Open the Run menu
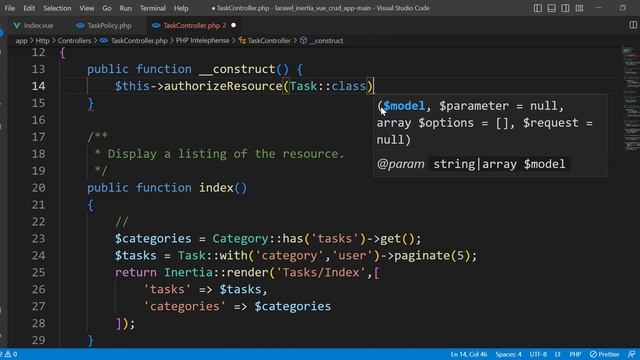 [126, 8]
